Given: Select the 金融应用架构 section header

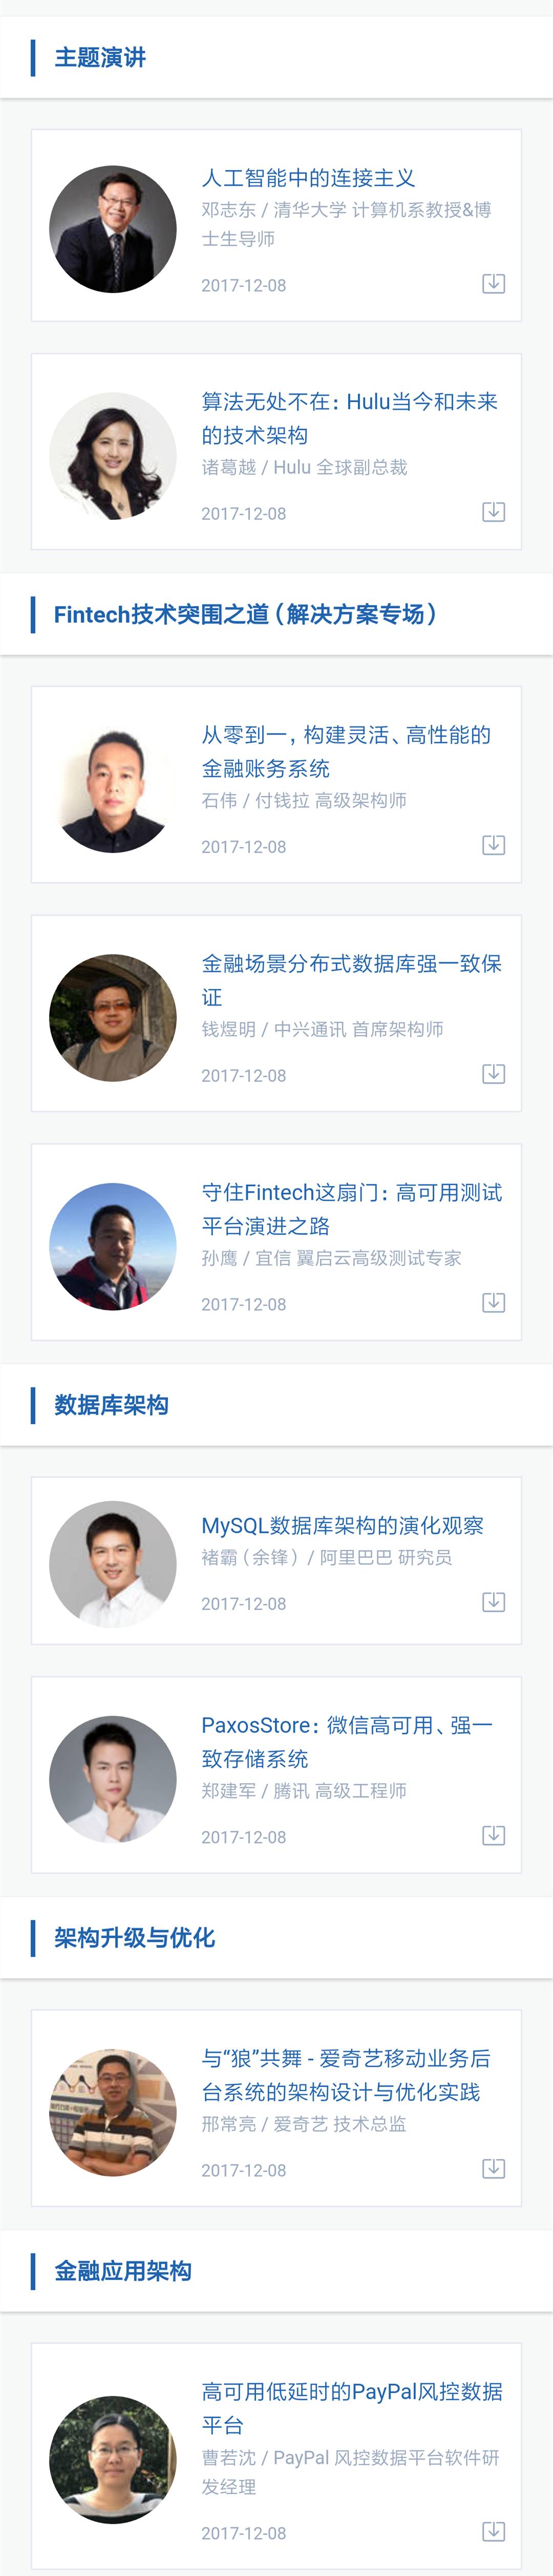Looking at the screenshot, I should pos(123,2271).
